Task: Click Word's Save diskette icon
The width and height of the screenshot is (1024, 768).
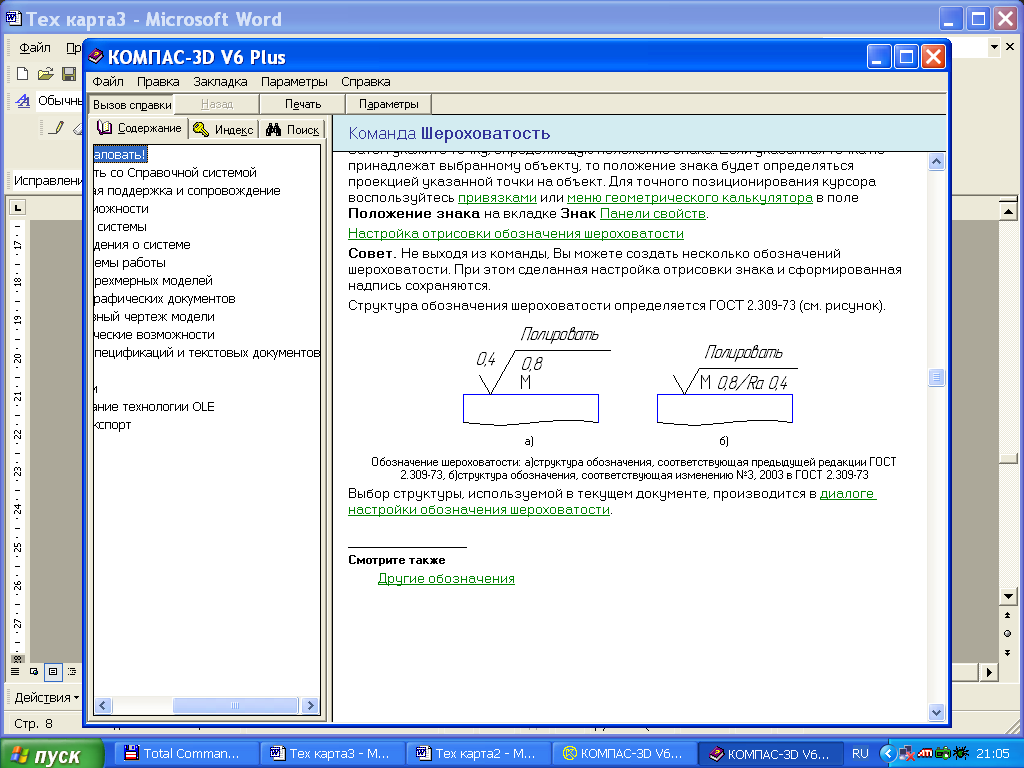Action: pos(69,74)
